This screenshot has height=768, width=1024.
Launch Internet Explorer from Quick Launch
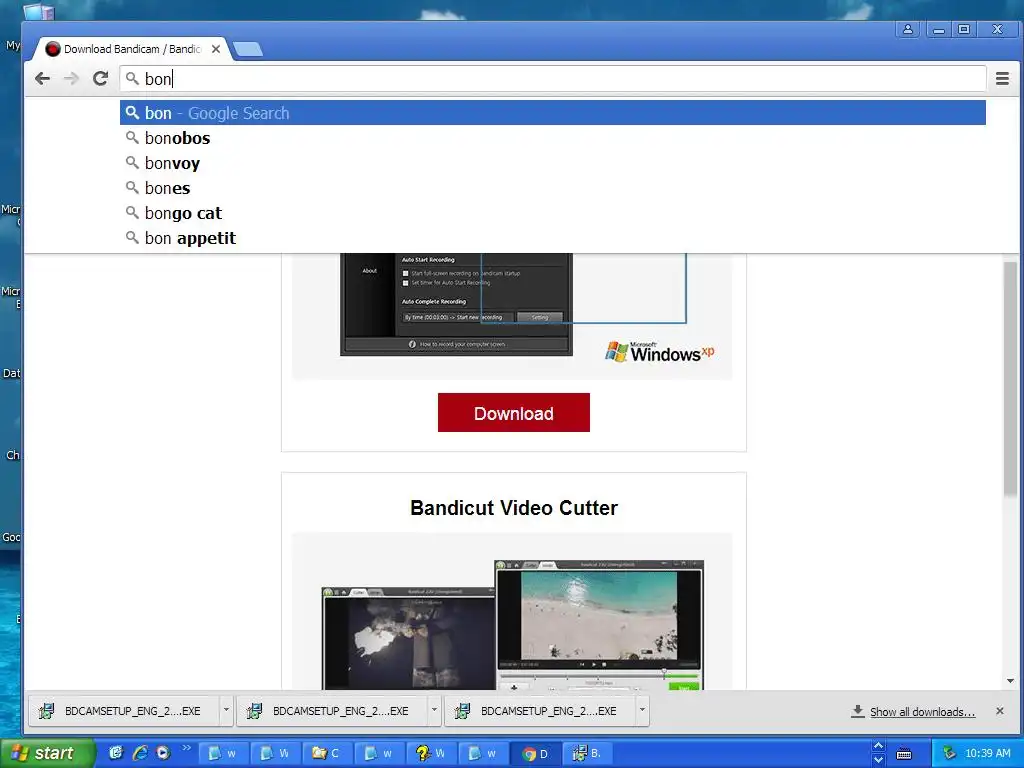[x=139, y=753]
